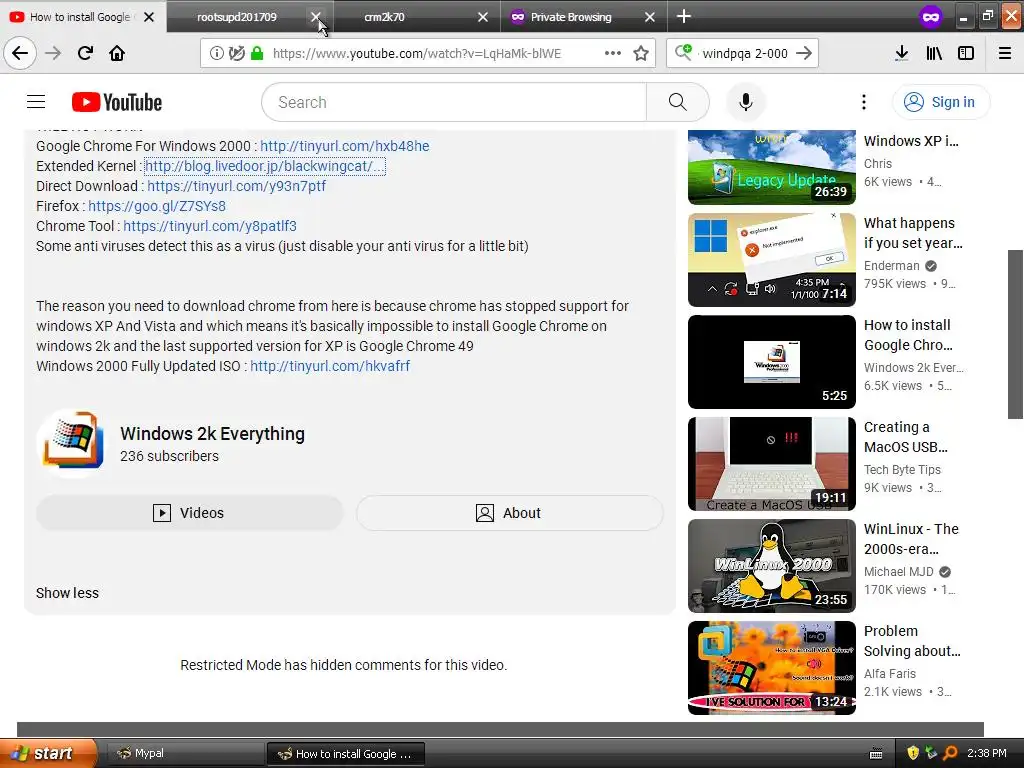
Task: Open tinyurl.com/hxb48he Chrome link
Action: (x=345, y=146)
